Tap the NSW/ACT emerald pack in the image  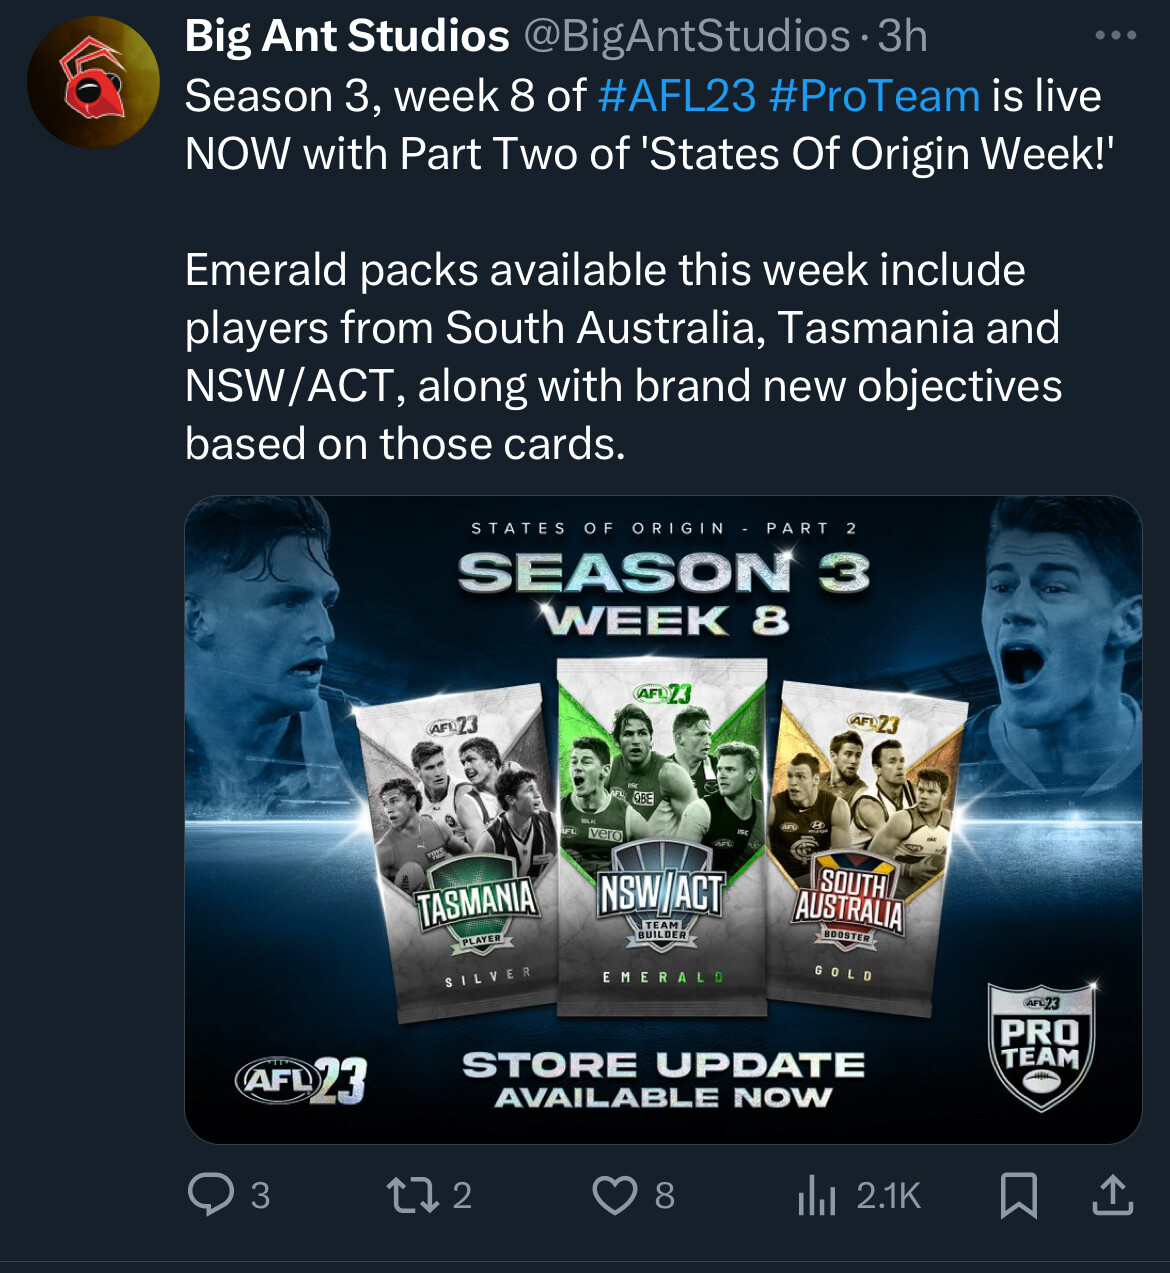(661, 835)
